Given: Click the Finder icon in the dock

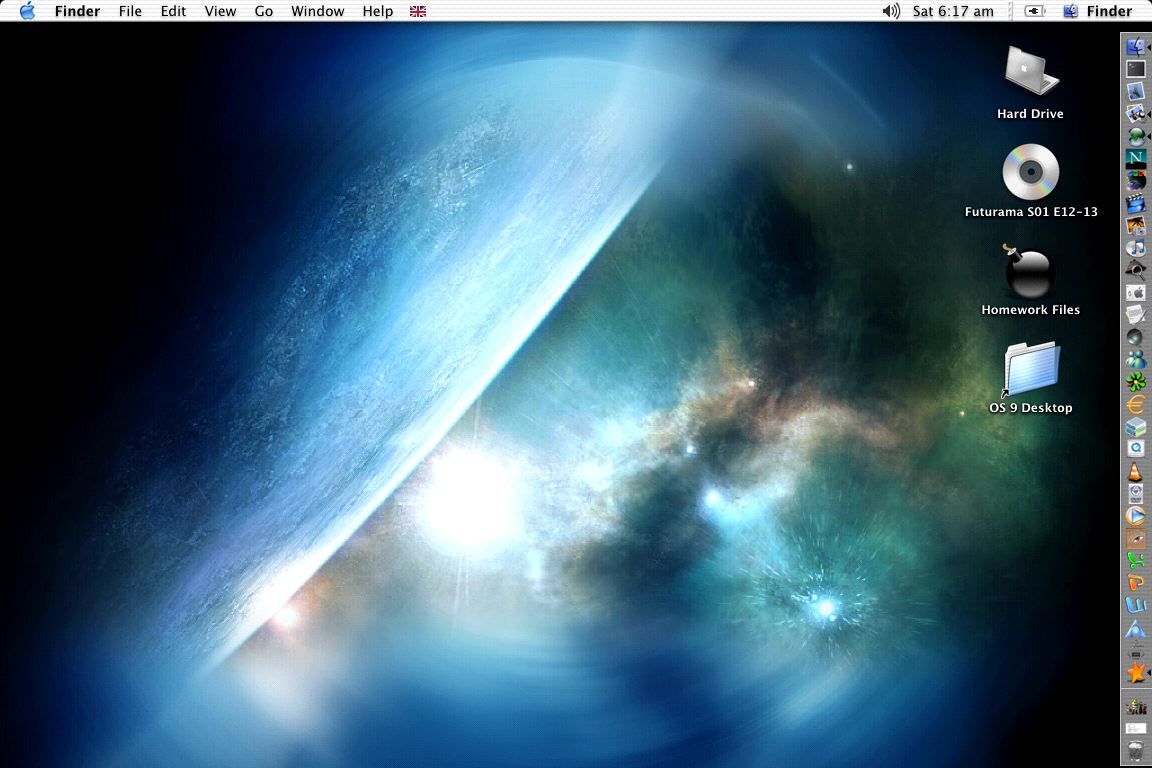Looking at the screenshot, I should [x=1136, y=46].
